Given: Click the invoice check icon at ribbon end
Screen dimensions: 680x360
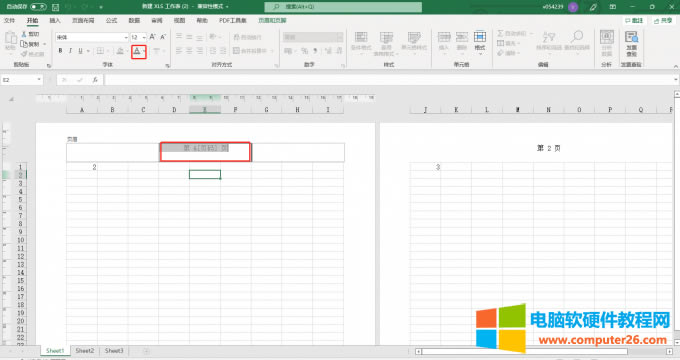Looking at the screenshot, I should (631, 43).
